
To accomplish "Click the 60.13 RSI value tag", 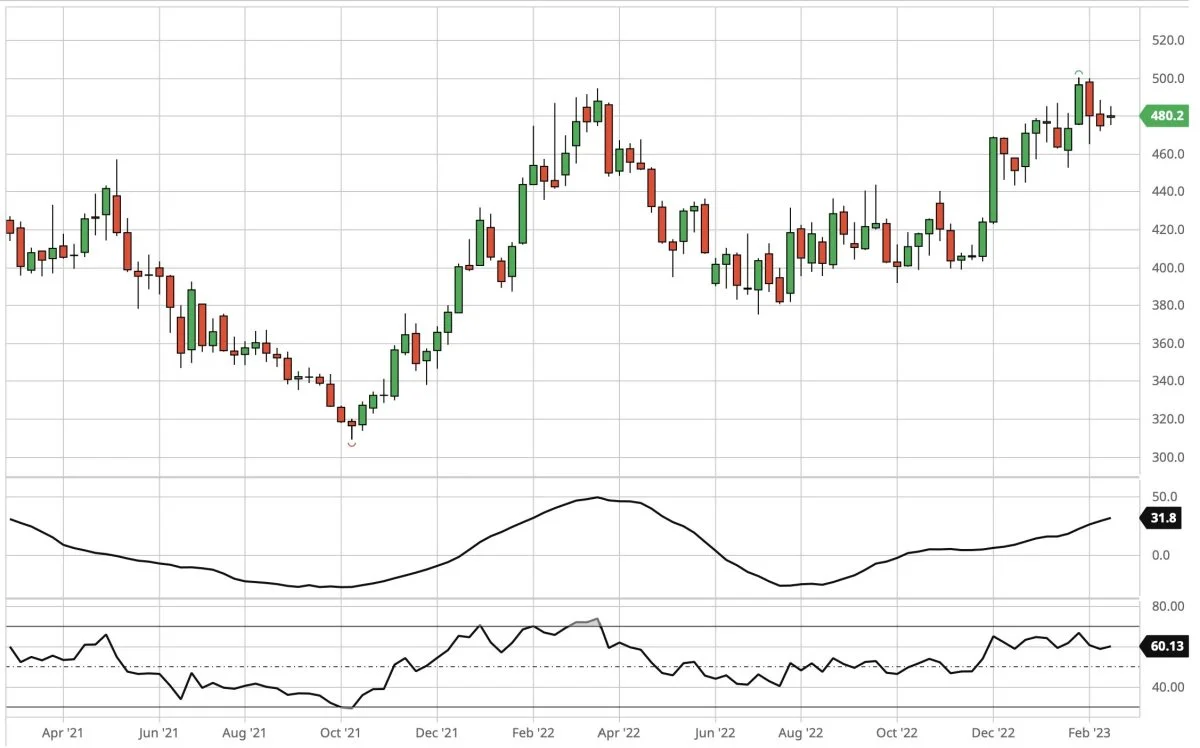I will [x=1164, y=646].
